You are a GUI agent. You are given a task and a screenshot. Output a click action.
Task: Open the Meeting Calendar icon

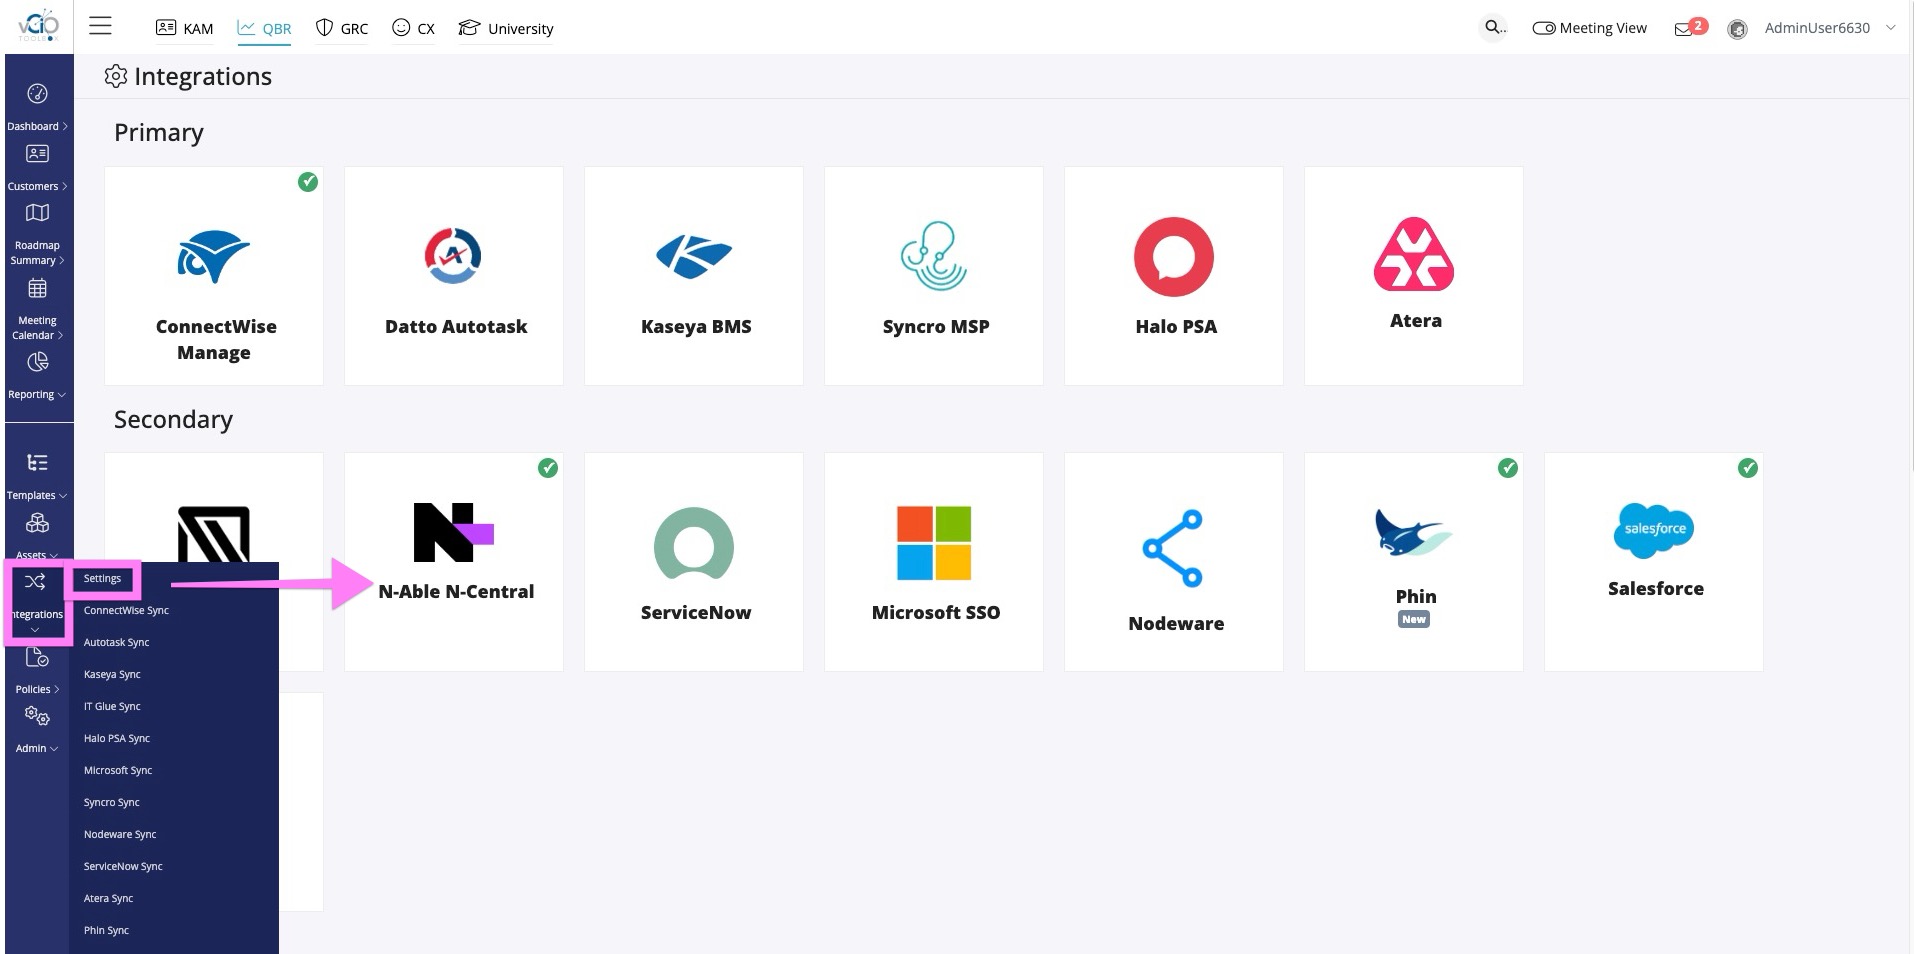(x=37, y=289)
